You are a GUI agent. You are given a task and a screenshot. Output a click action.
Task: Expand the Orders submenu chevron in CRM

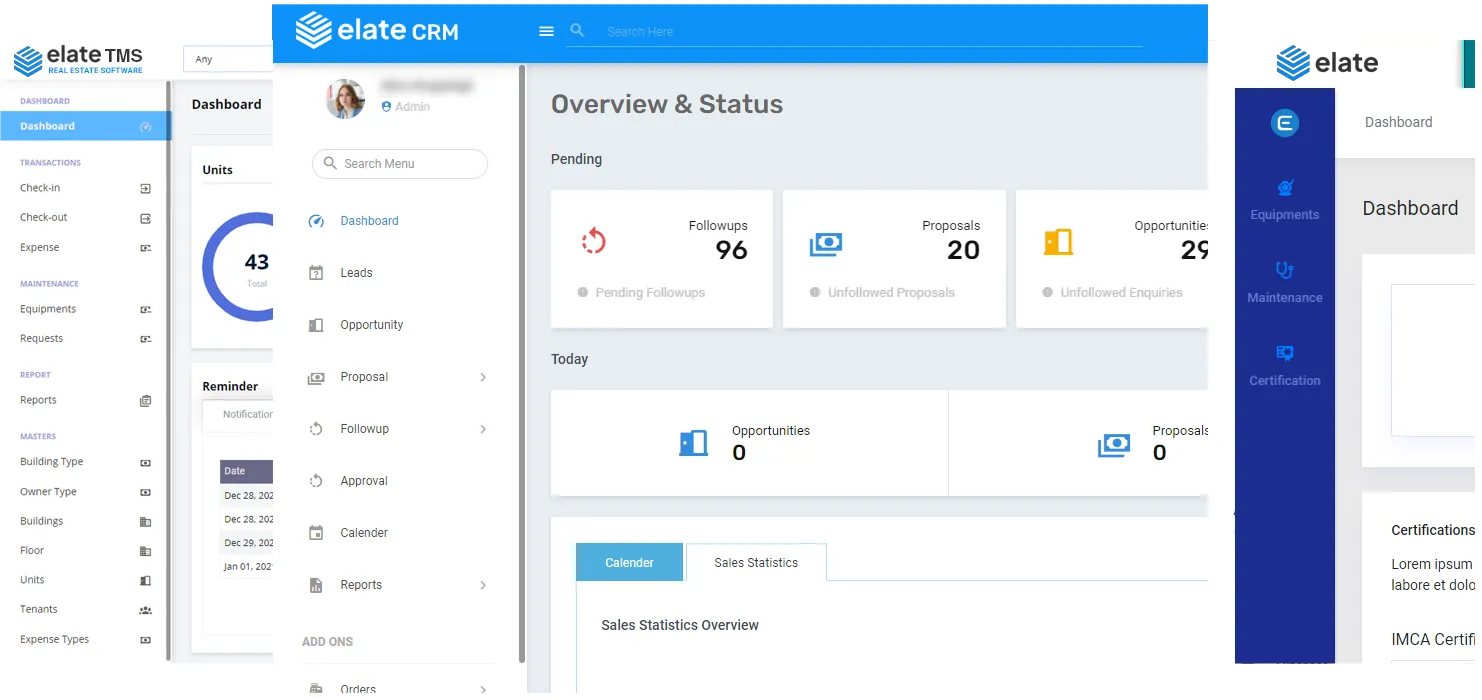[483, 689]
